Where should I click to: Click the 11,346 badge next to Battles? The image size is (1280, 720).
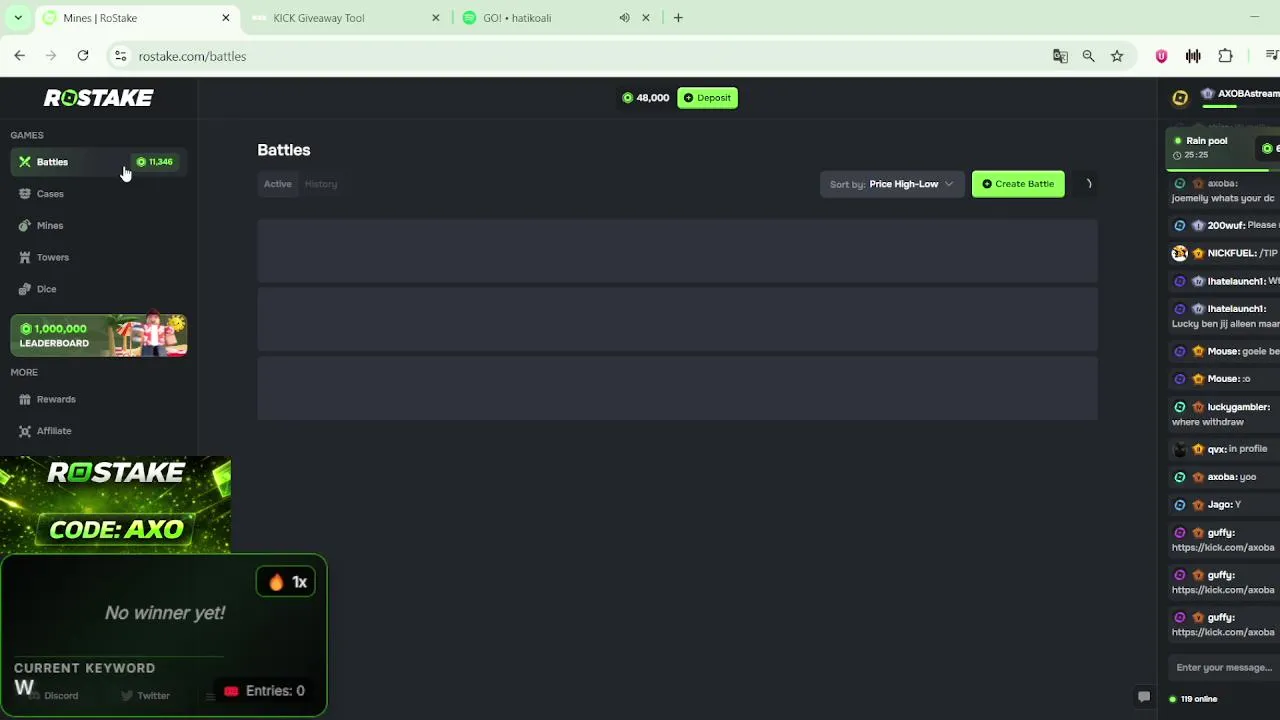[155, 162]
